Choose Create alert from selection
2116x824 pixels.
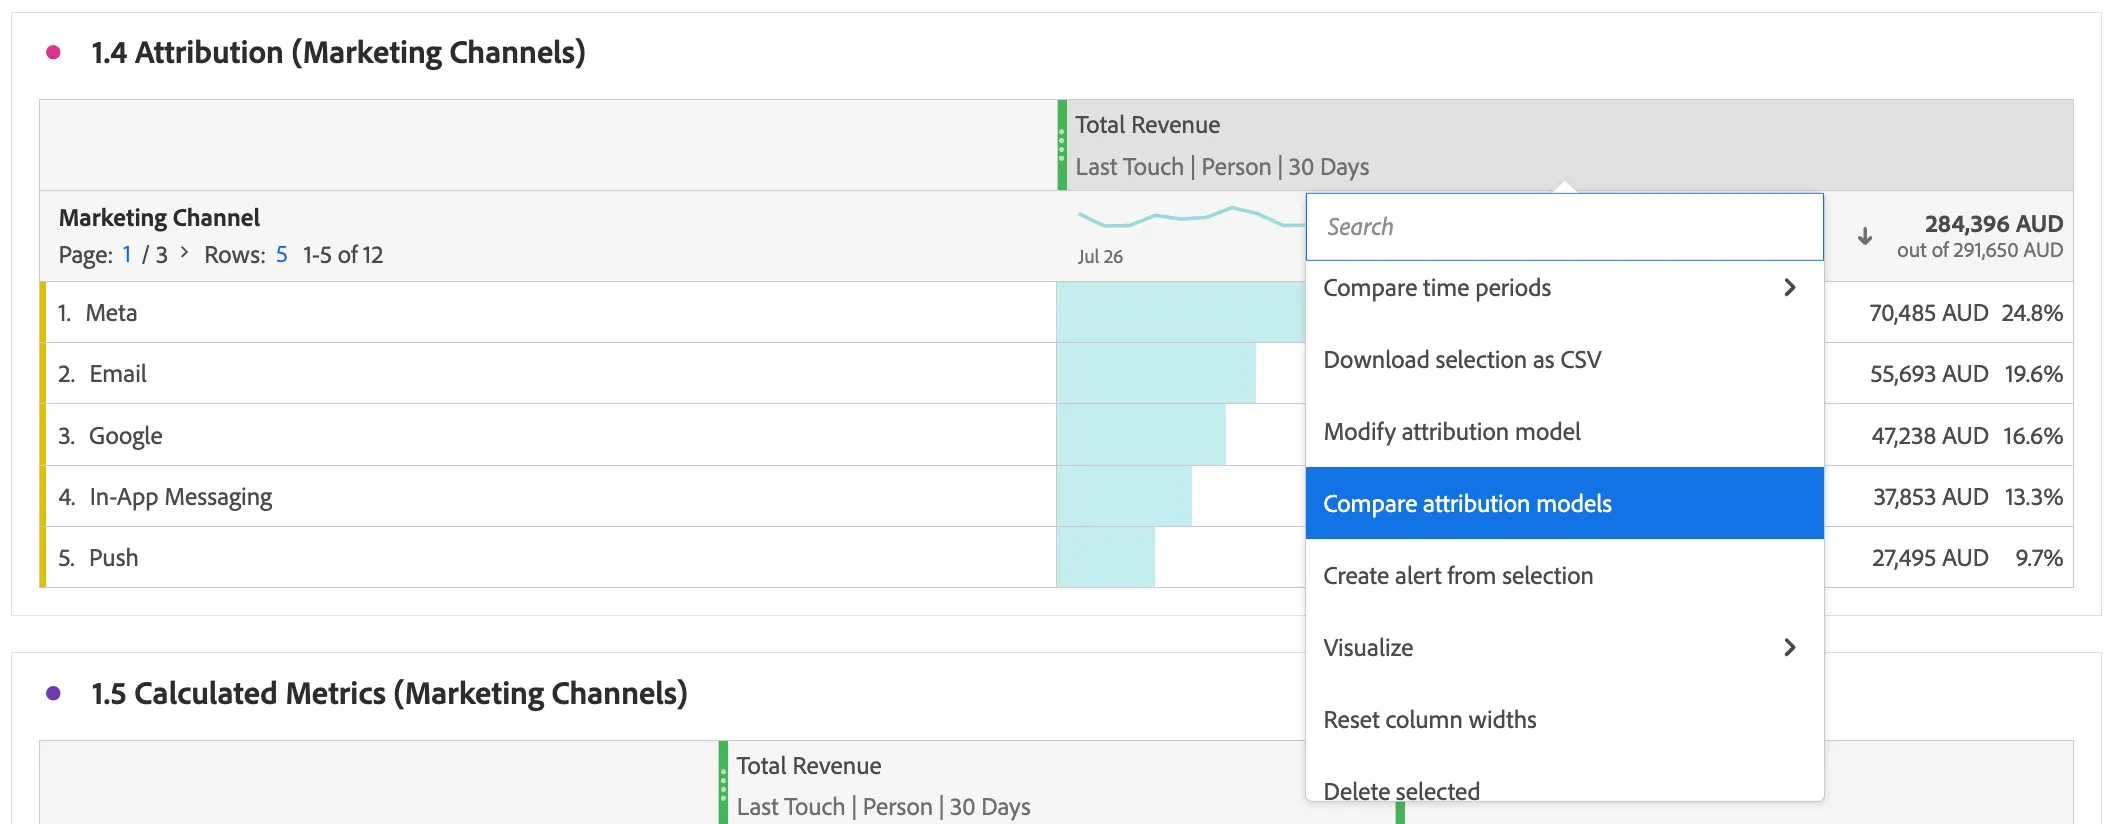[1564, 576]
